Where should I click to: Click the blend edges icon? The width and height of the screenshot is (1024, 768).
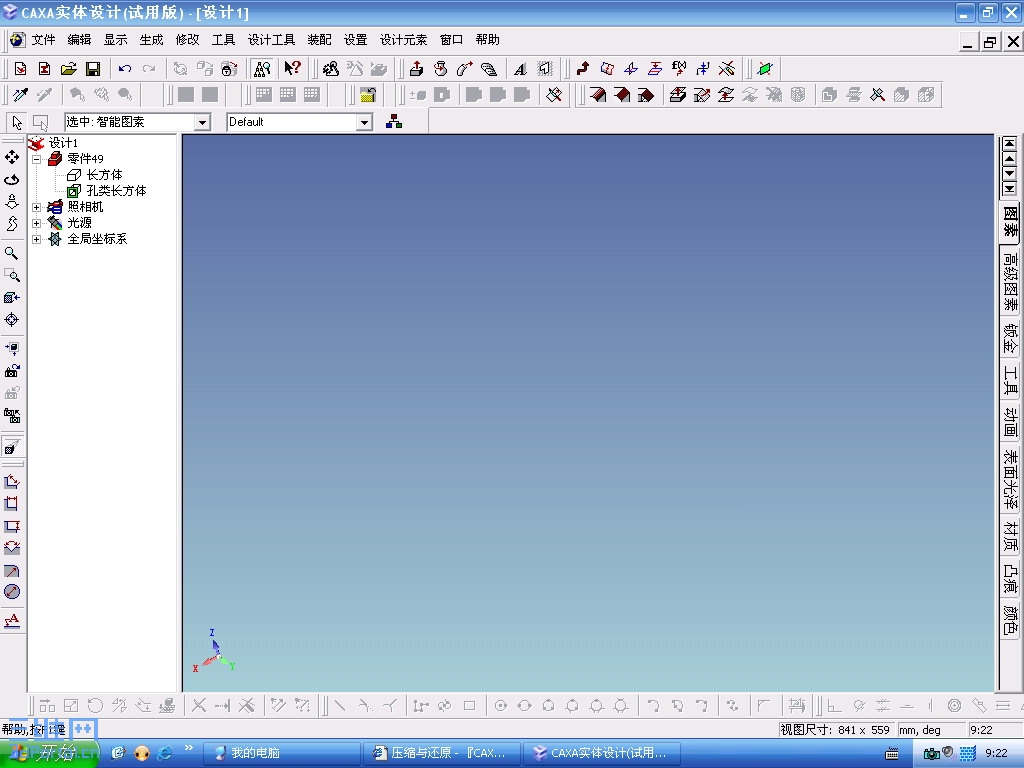(x=597, y=95)
